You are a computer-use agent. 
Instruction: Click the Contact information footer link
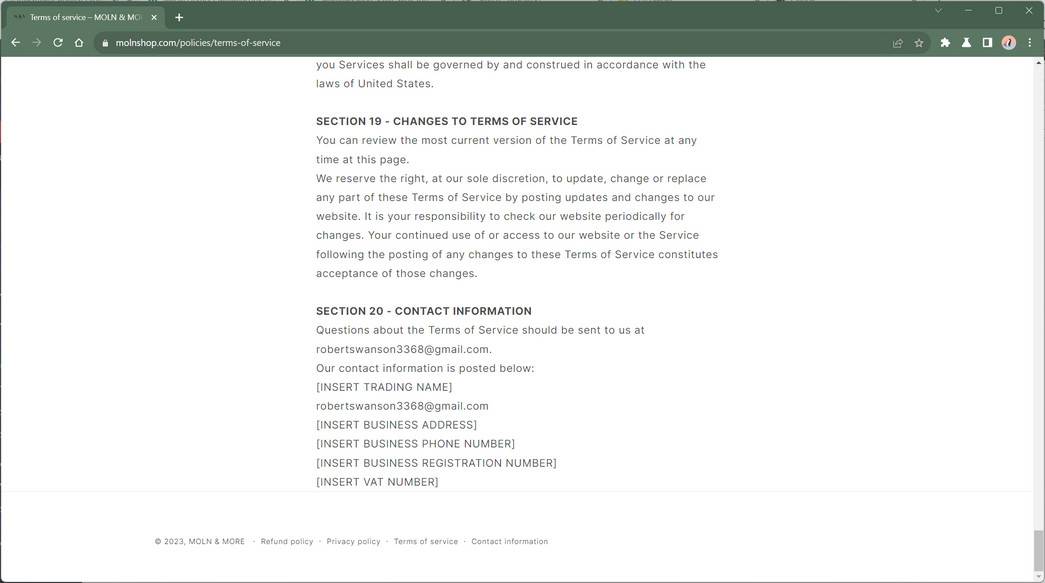510,541
